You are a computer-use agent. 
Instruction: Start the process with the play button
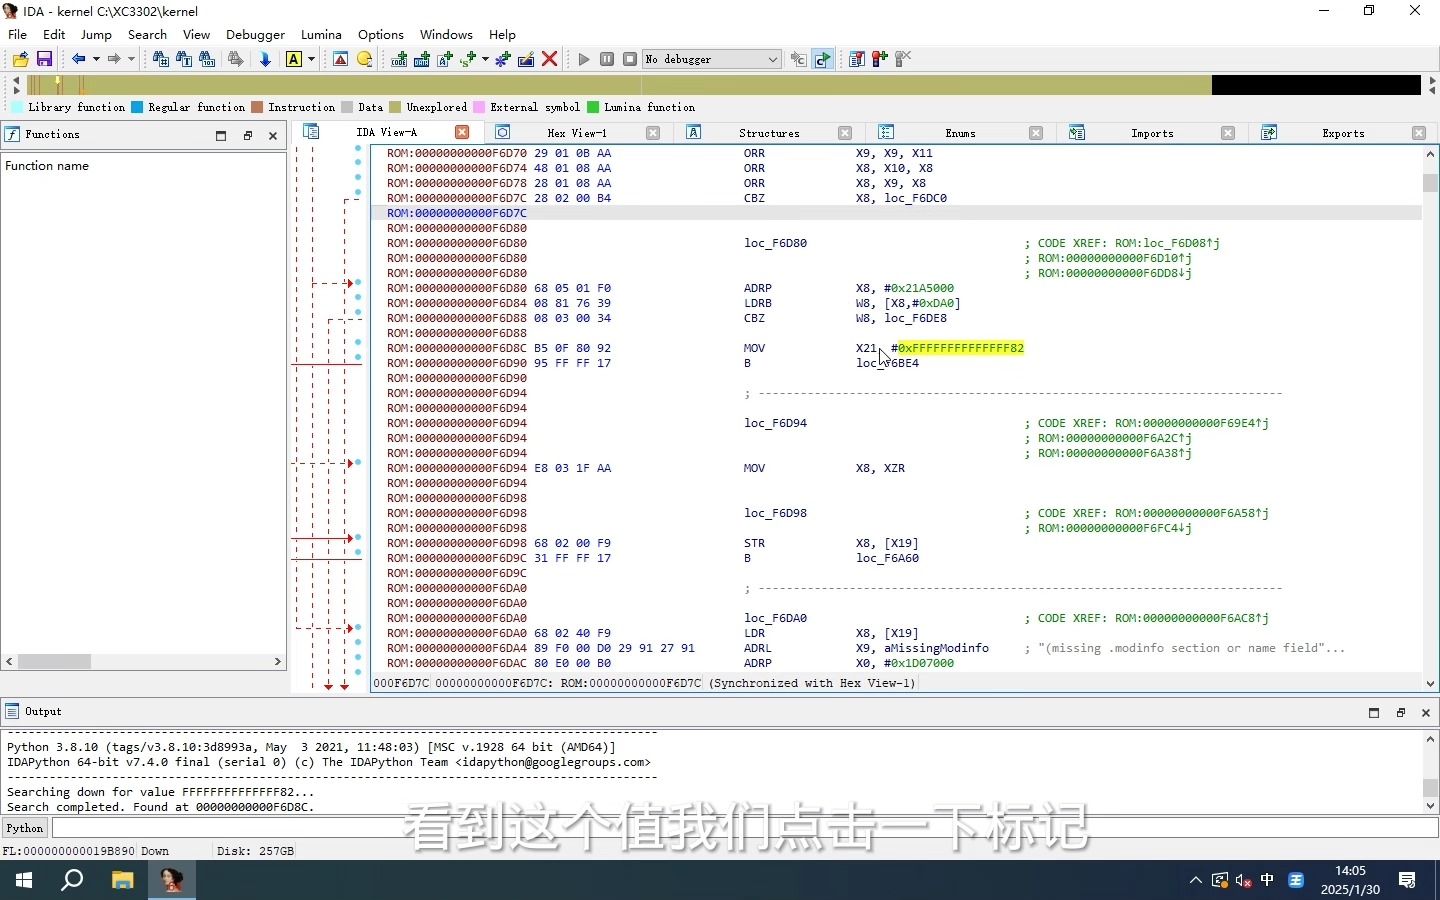pos(584,60)
